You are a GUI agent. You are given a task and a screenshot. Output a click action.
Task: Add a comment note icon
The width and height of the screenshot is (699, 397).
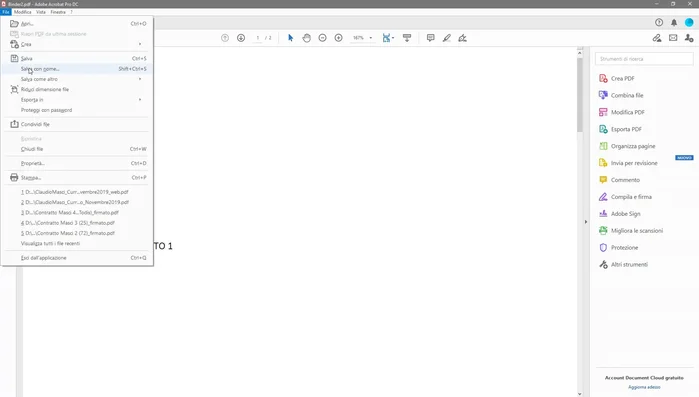point(431,38)
